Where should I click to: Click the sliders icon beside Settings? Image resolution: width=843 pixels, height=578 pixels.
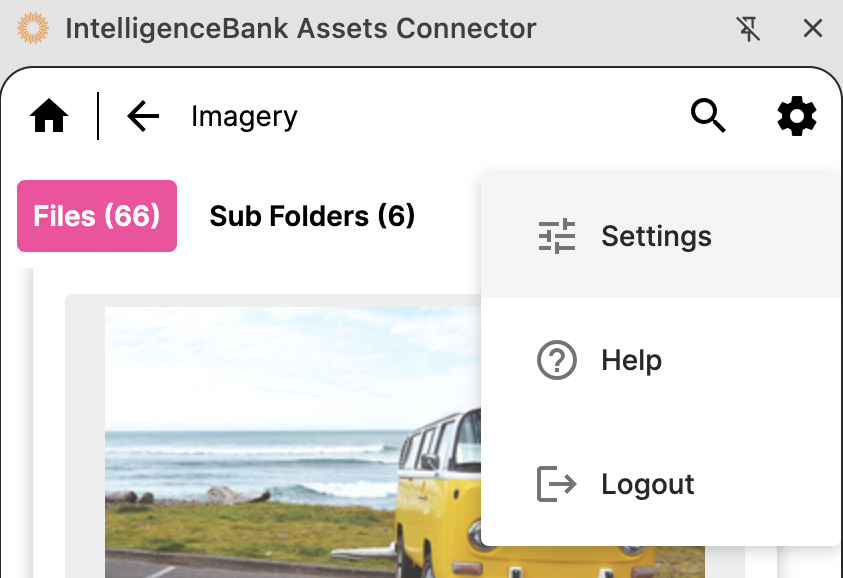pyautogui.click(x=557, y=236)
